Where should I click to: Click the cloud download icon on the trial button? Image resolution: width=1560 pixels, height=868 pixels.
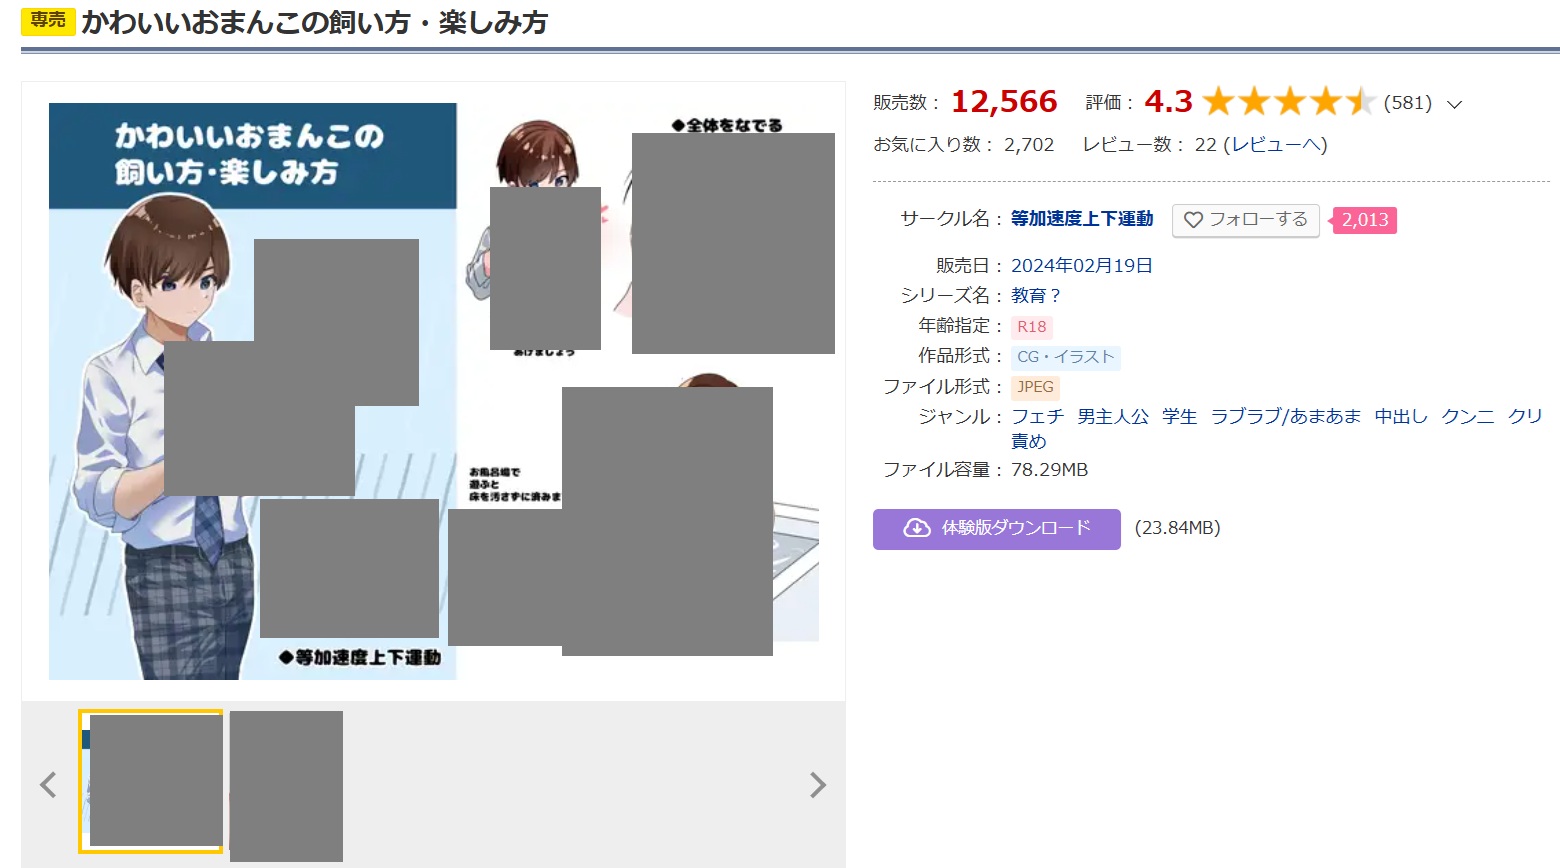click(x=916, y=528)
